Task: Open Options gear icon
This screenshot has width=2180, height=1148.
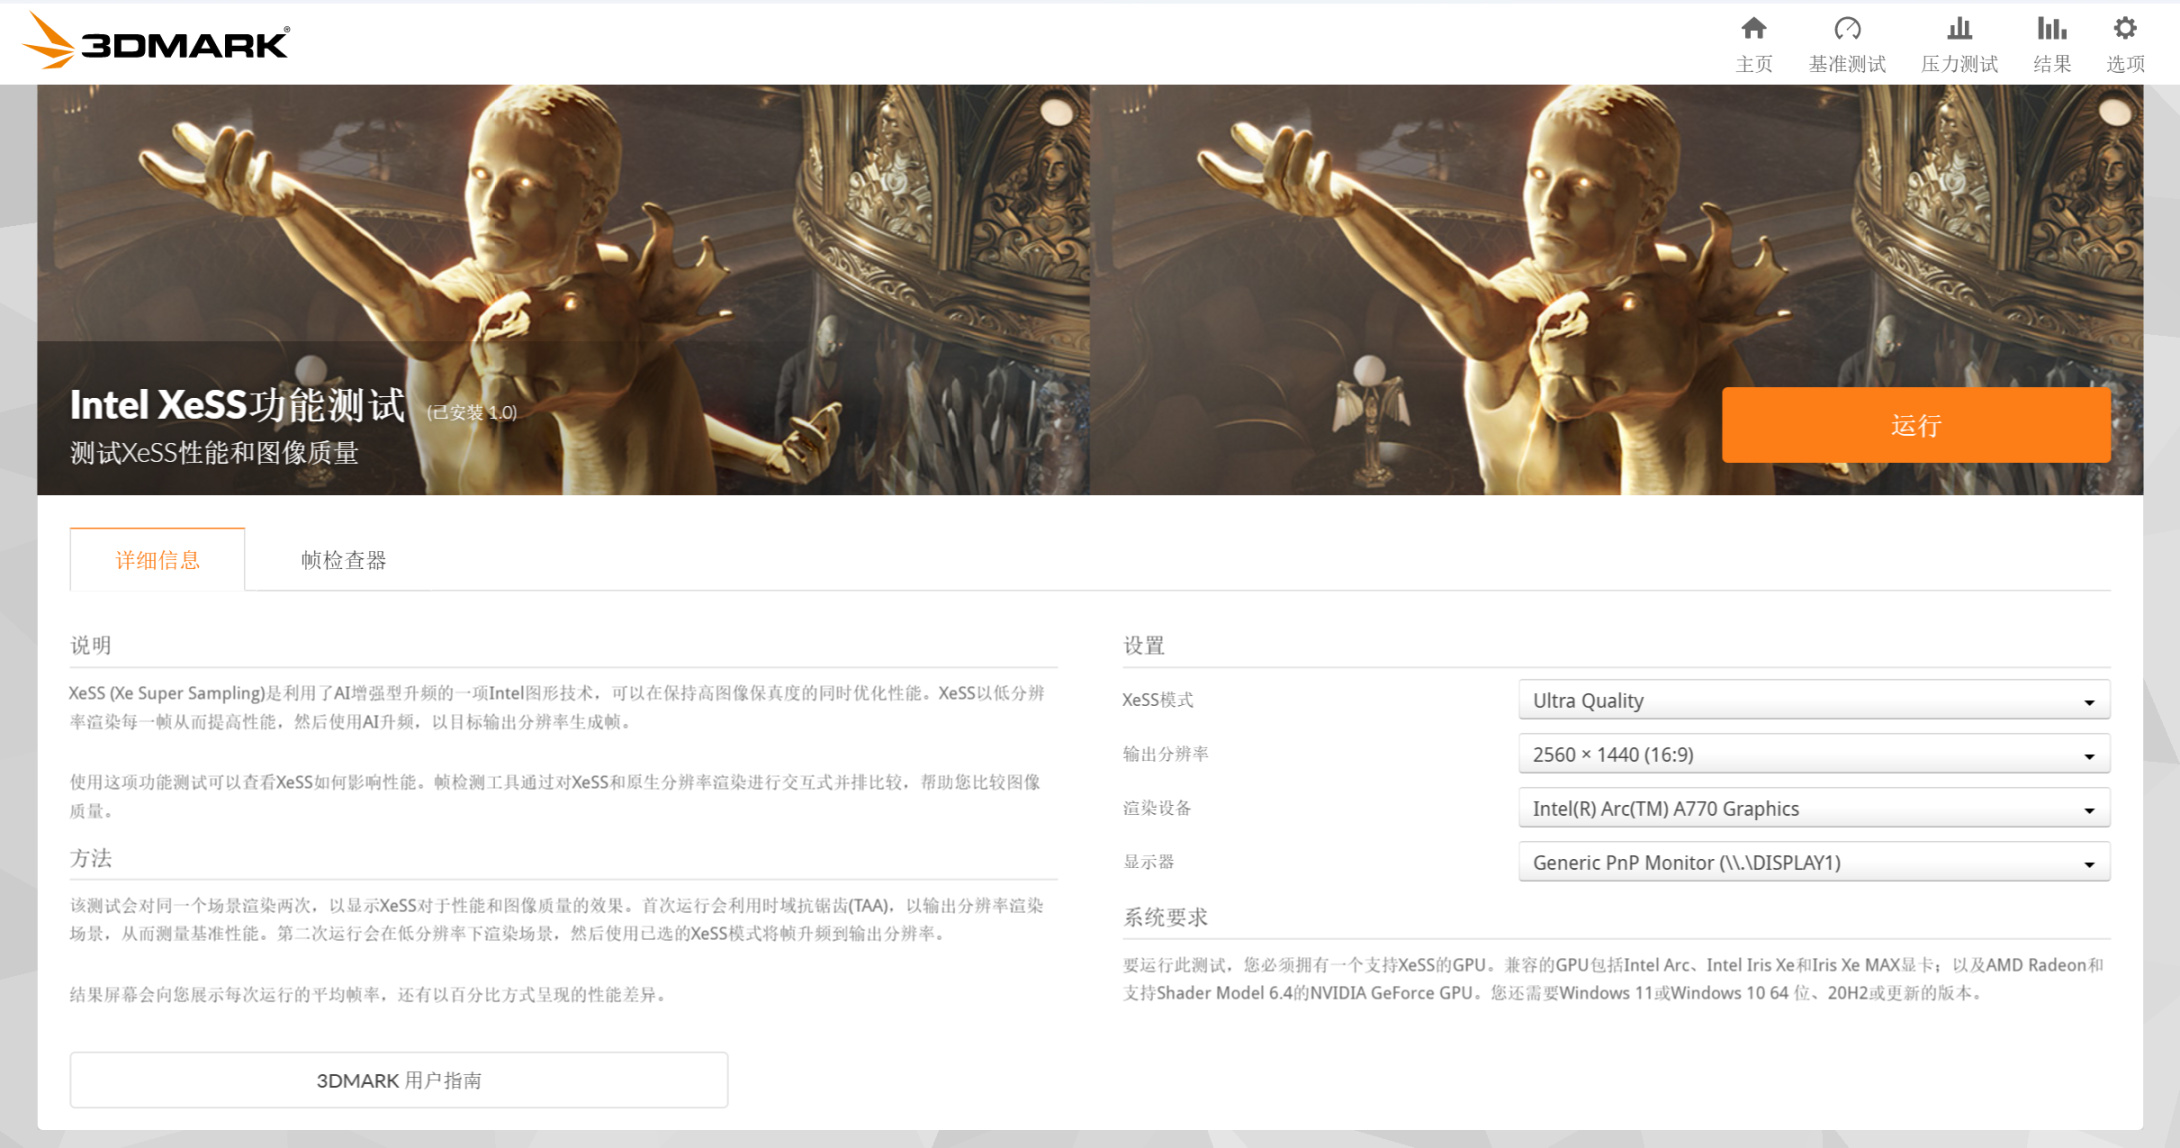Action: click(x=2125, y=28)
